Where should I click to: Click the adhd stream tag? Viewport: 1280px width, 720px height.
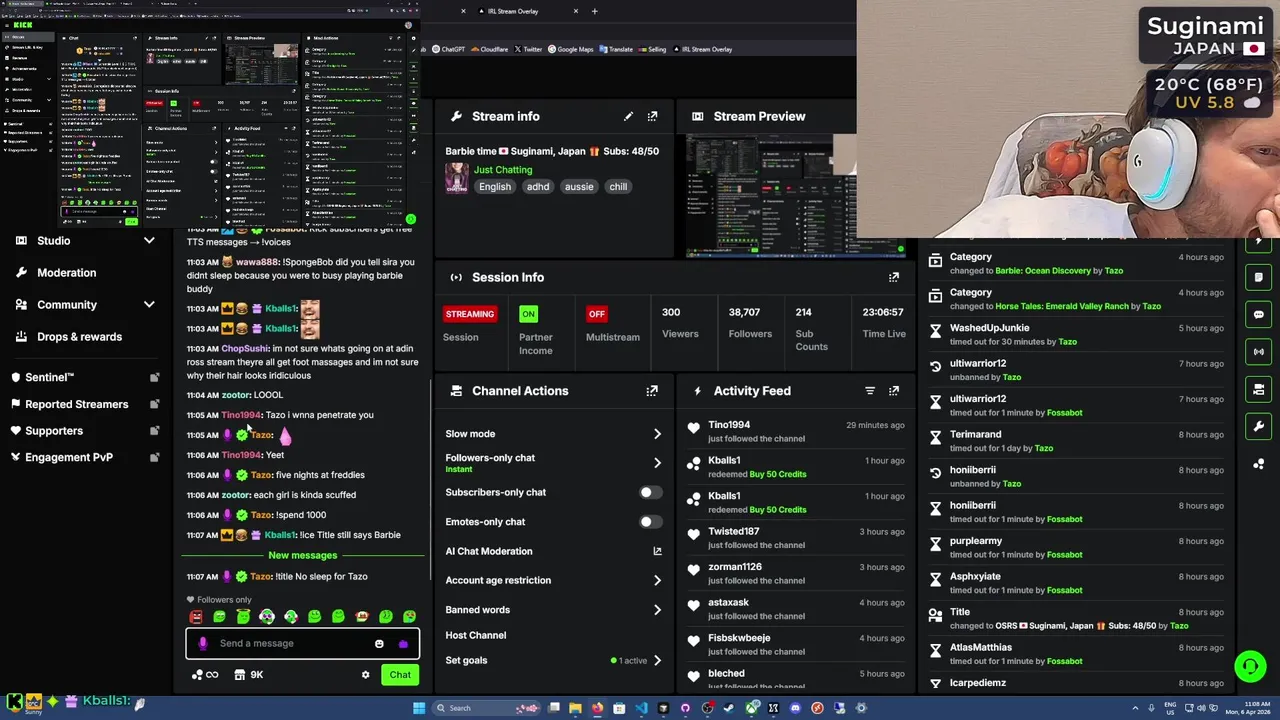pyautogui.click(x=538, y=187)
